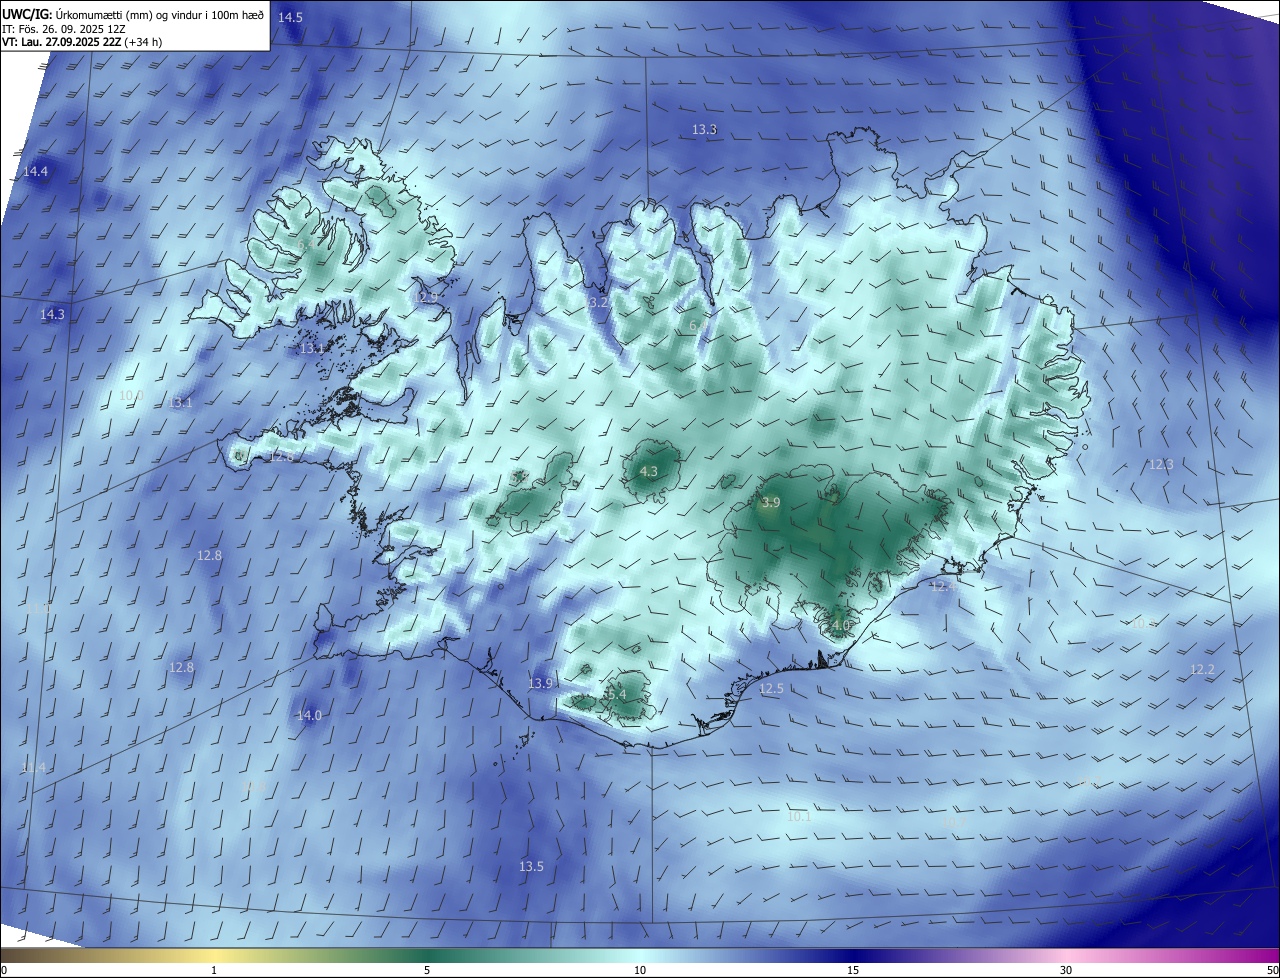Click the 6.4 value label over the Westfjords
1280x978 pixels.
[x=304, y=244]
